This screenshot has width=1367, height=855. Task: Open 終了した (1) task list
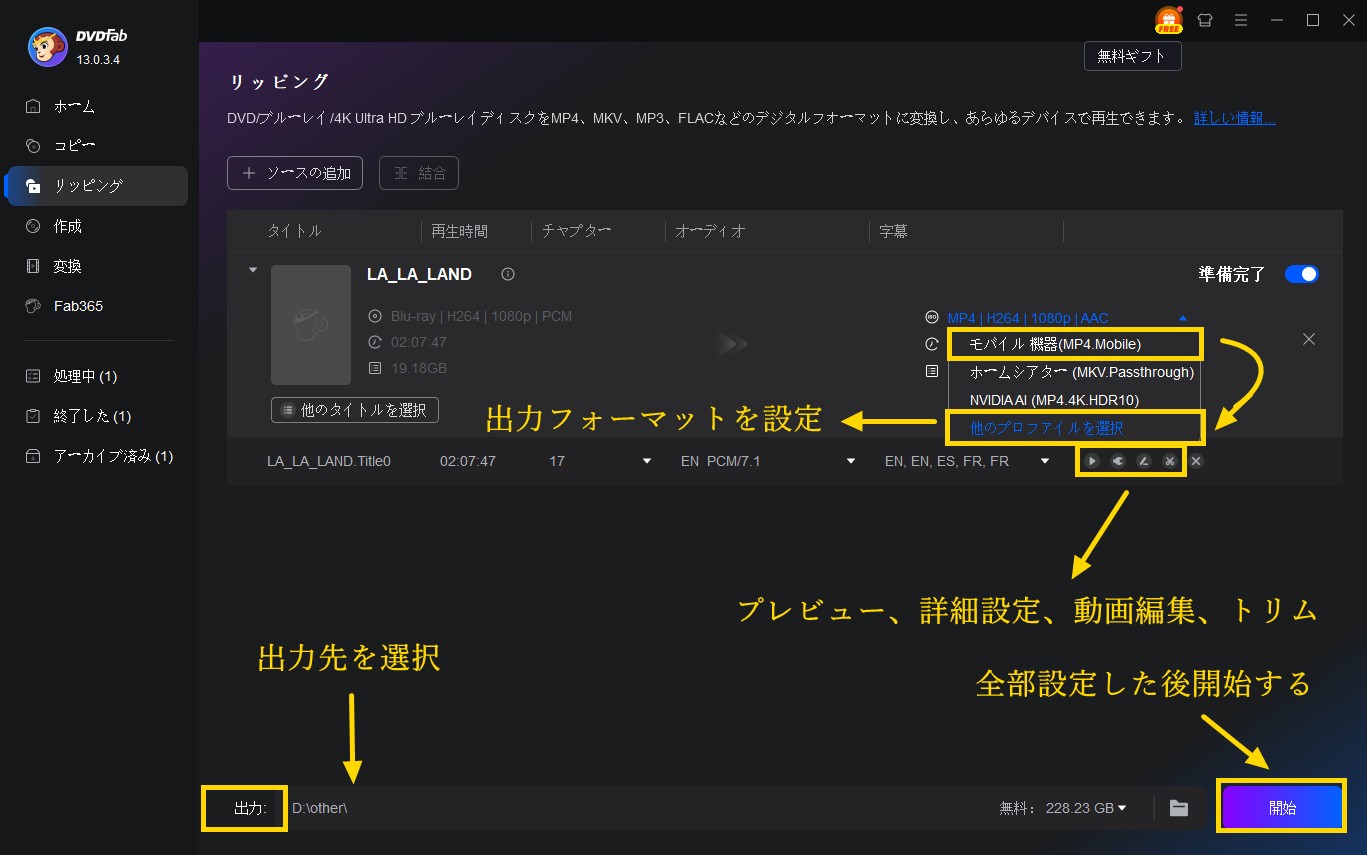[x=97, y=416]
